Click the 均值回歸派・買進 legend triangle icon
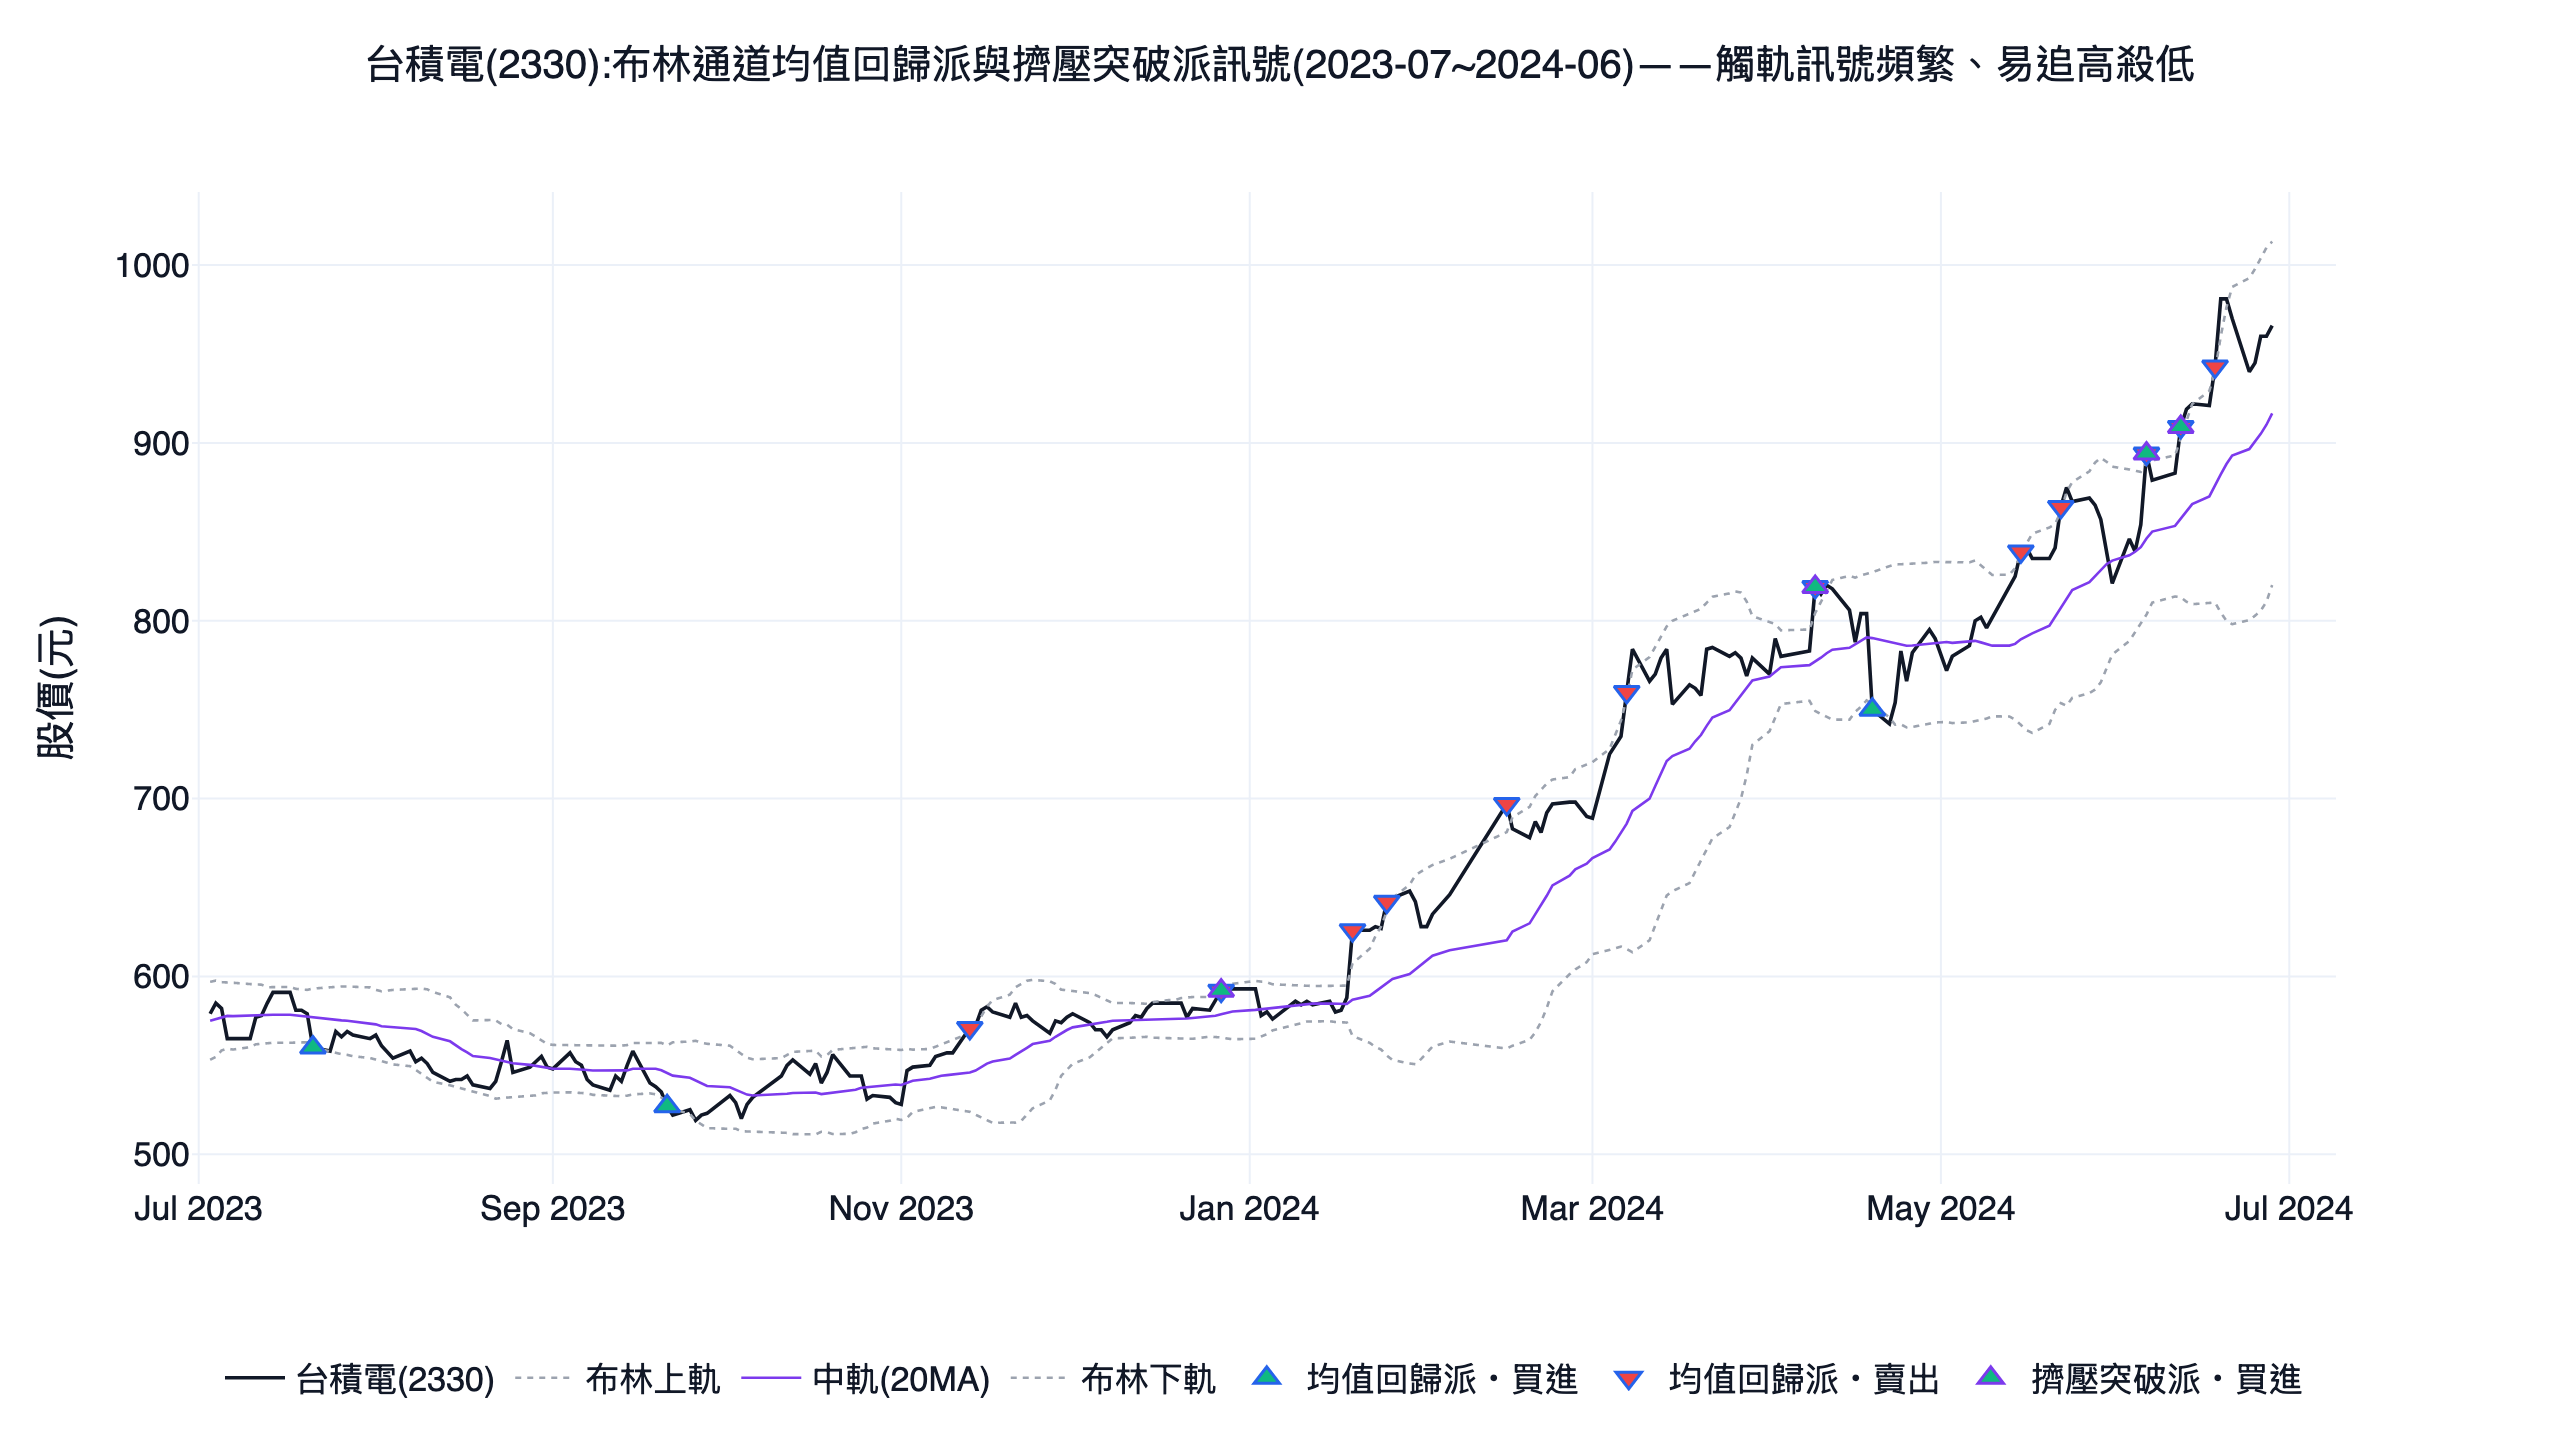Screen dimensions: 2560x1440 [x=1267, y=1378]
